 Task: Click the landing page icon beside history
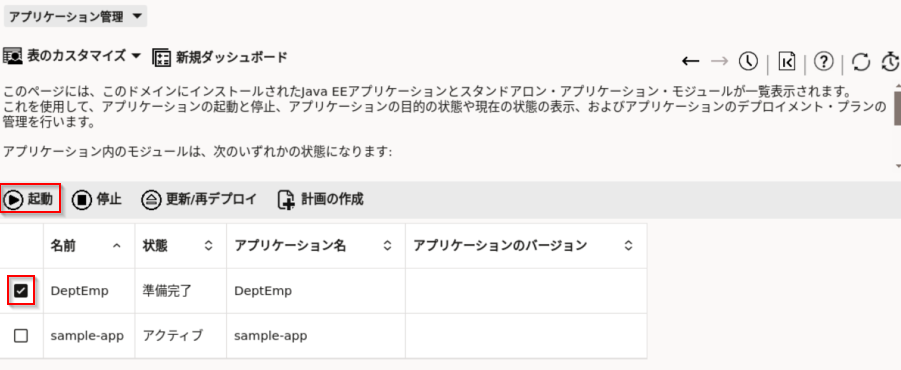[787, 61]
